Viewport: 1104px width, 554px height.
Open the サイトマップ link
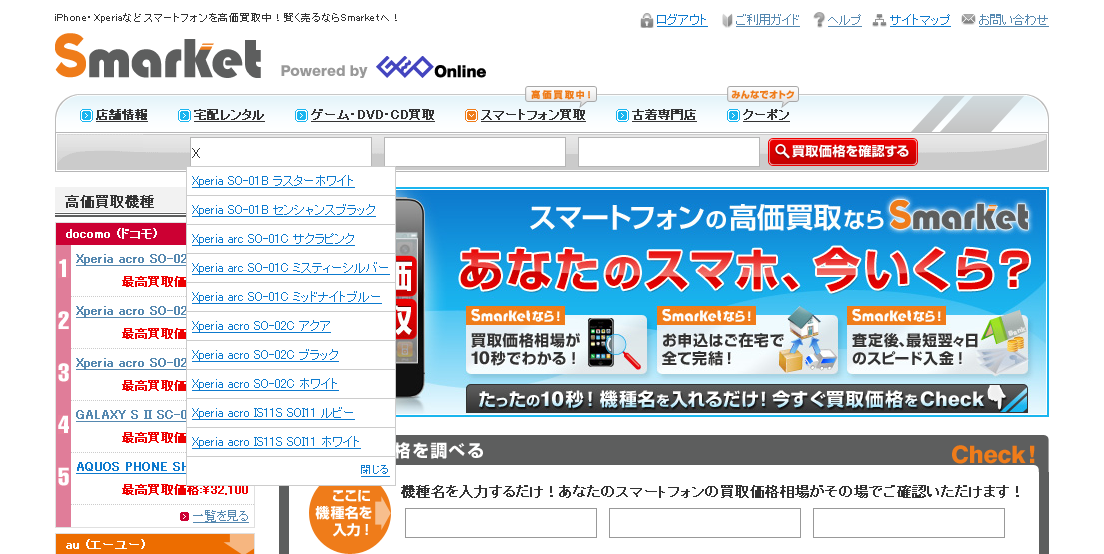tap(920, 20)
